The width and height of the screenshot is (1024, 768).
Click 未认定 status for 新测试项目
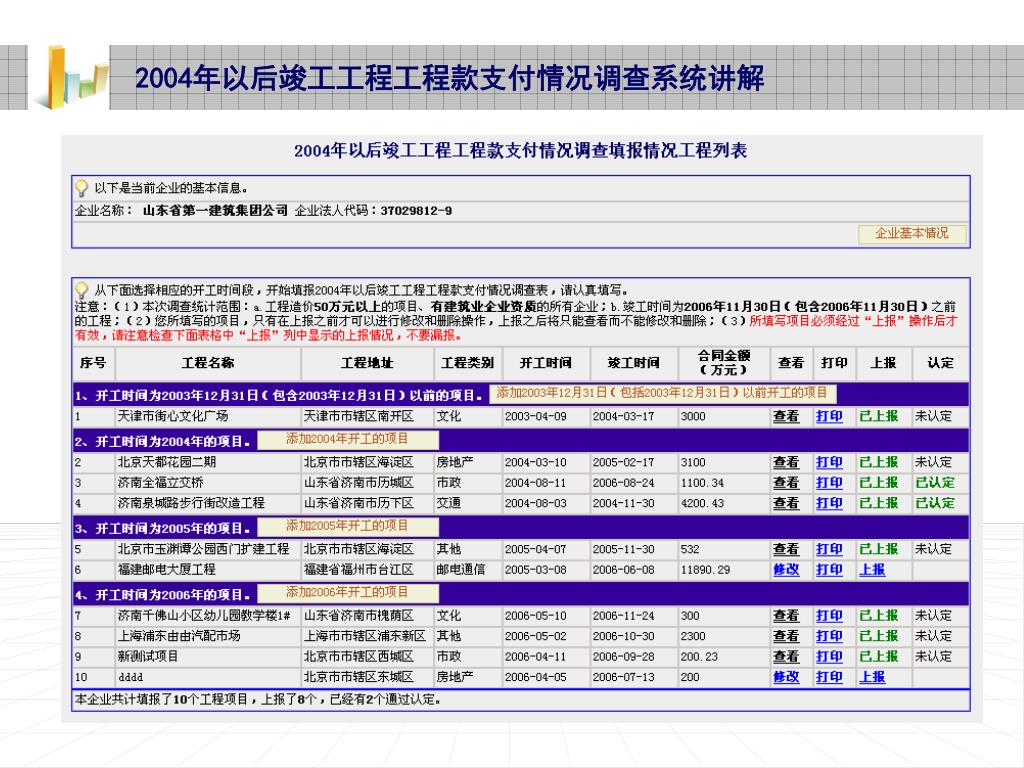tap(933, 656)
